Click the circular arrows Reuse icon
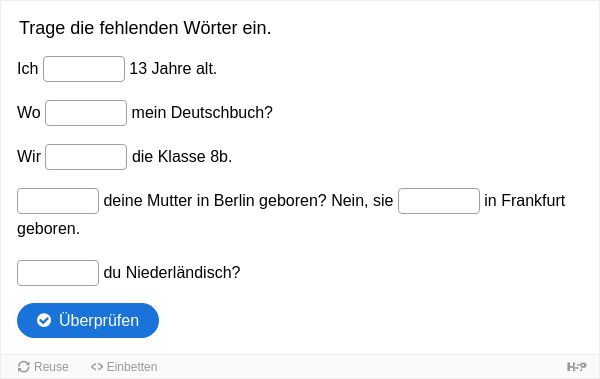This screenshot has height=379, width=600. tap(24, 367)
